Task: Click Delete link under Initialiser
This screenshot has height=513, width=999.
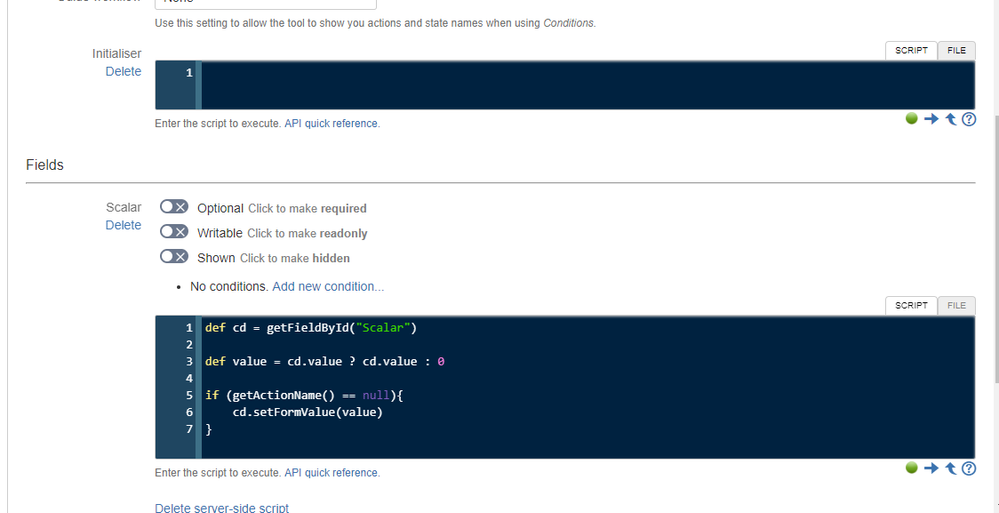Action: point(124,71)
